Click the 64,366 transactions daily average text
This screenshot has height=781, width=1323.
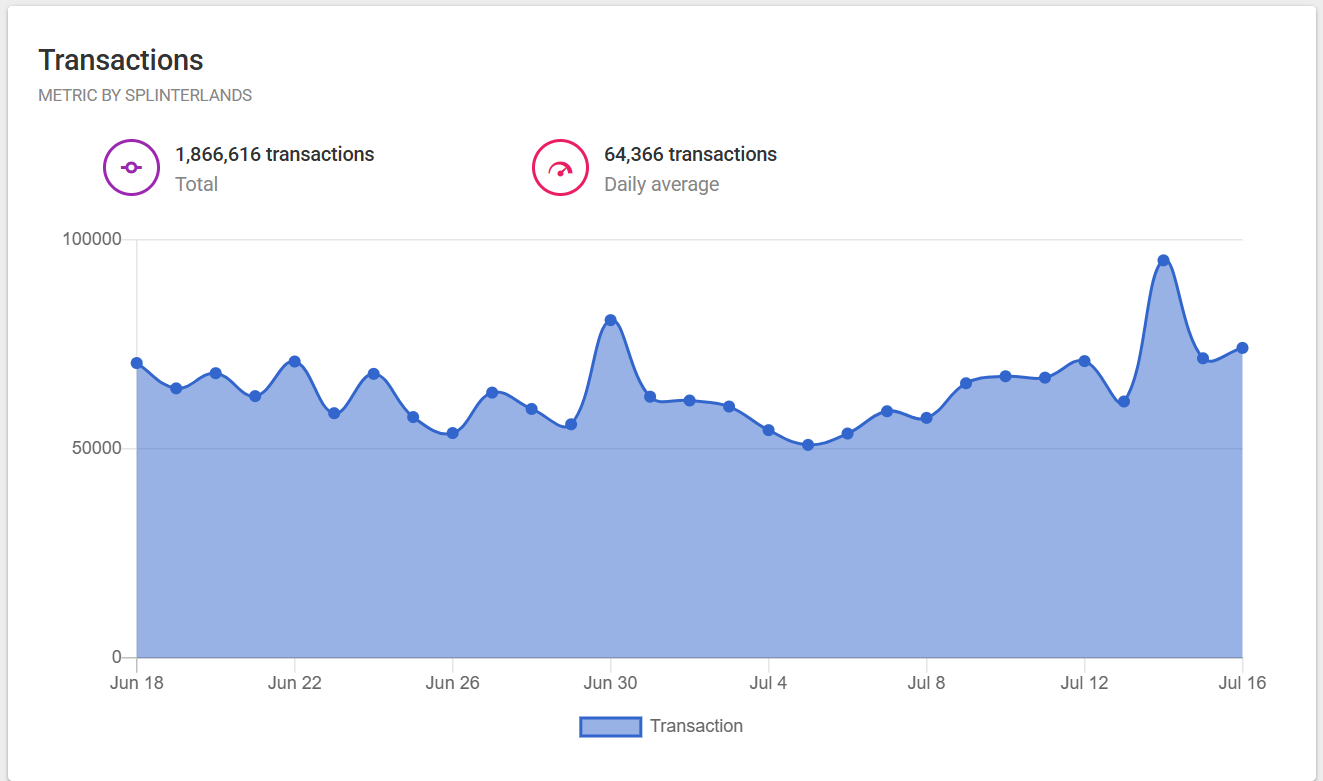pyautogui.click(x=691, y=154)
